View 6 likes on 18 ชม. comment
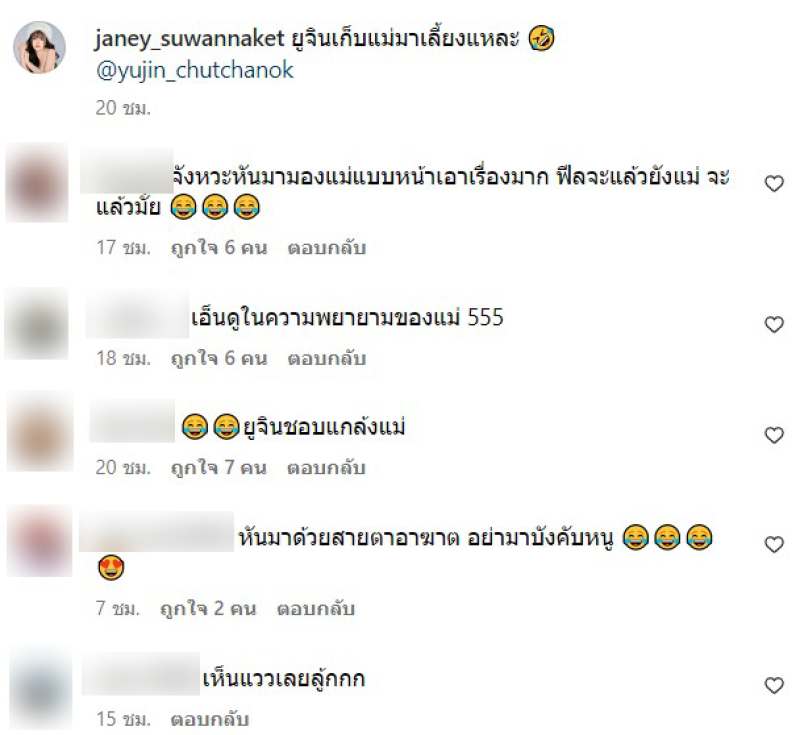The height and width of the screenshot is (735, 800). [219, 359]
